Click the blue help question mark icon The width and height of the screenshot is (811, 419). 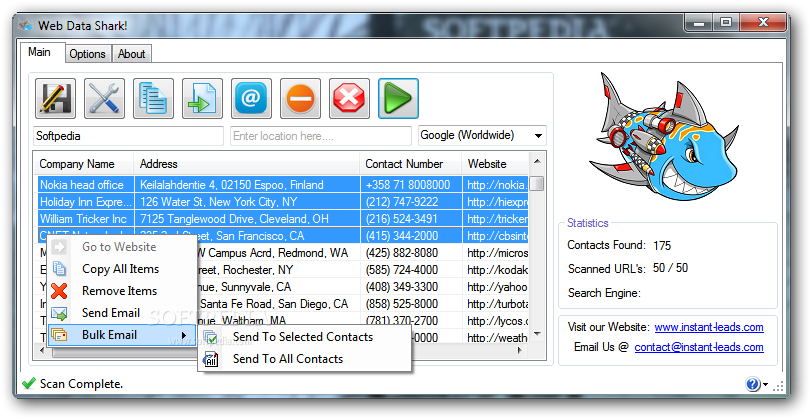pyautogui.click(x=753, y=384)
